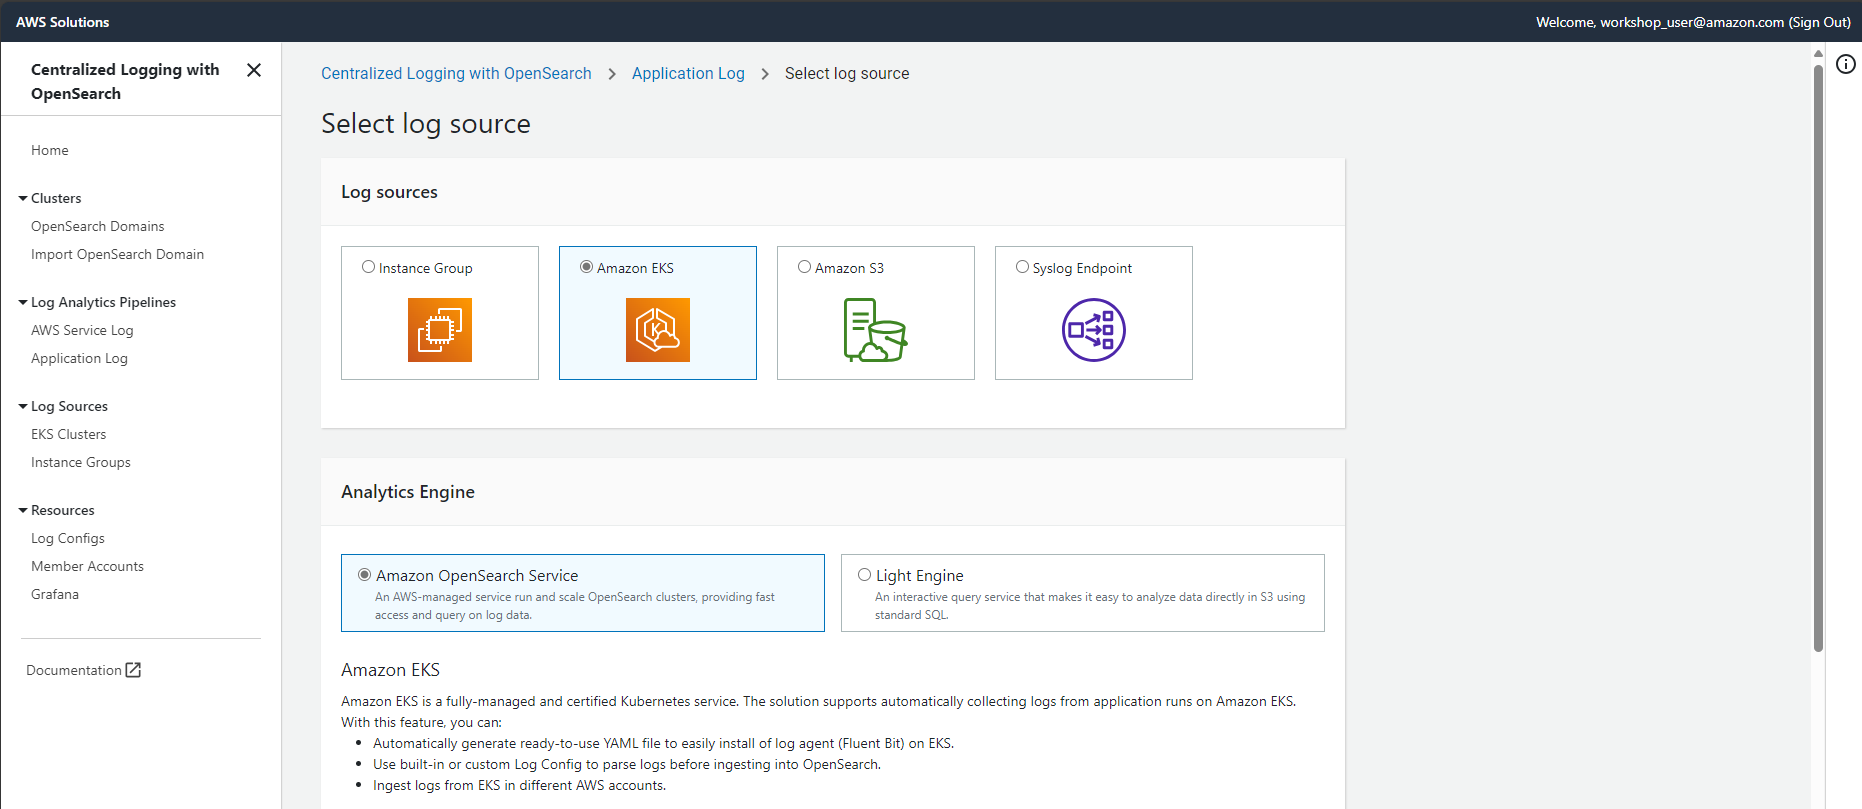This screenshot has height=809, width=1862.
Task: Click the Syslog Endpoint purple icon
Action: [x=1094, y=330]
